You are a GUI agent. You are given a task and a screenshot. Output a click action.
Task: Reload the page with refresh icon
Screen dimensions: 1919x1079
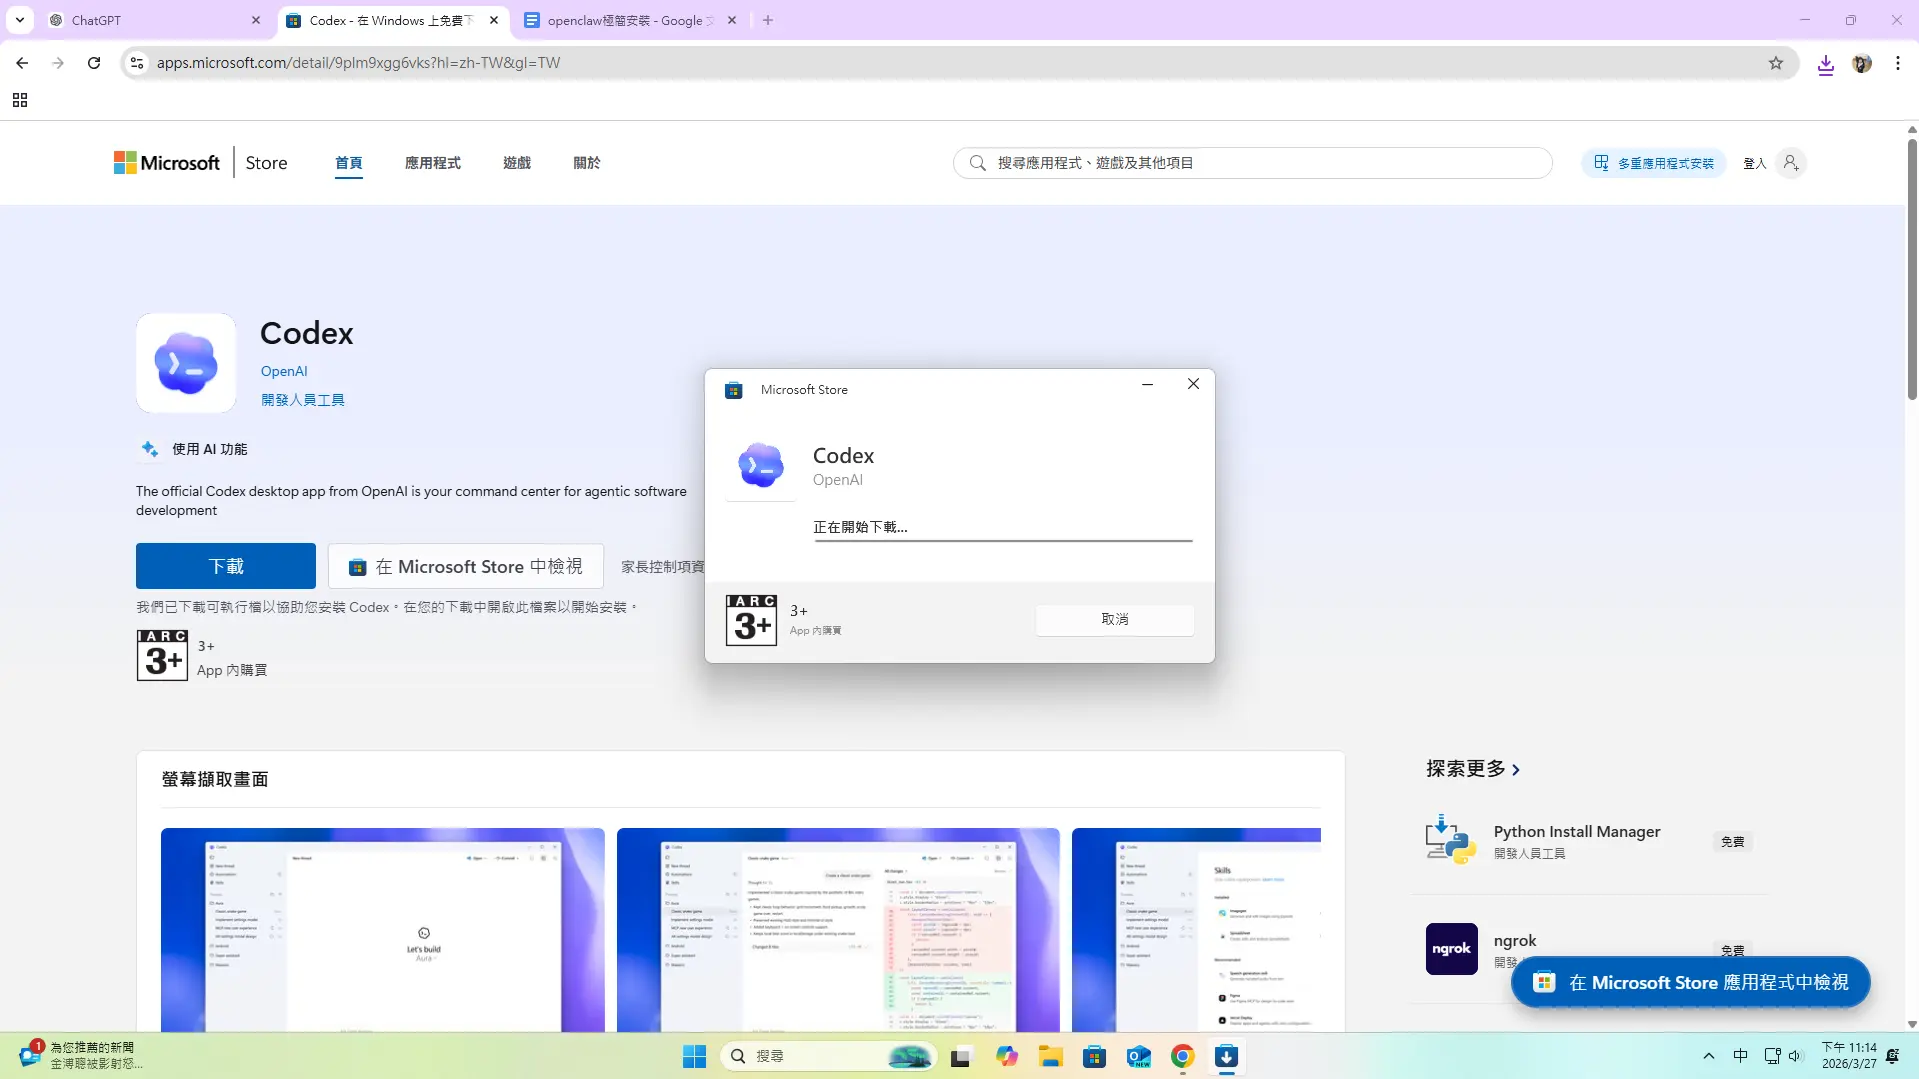point(94,63)
